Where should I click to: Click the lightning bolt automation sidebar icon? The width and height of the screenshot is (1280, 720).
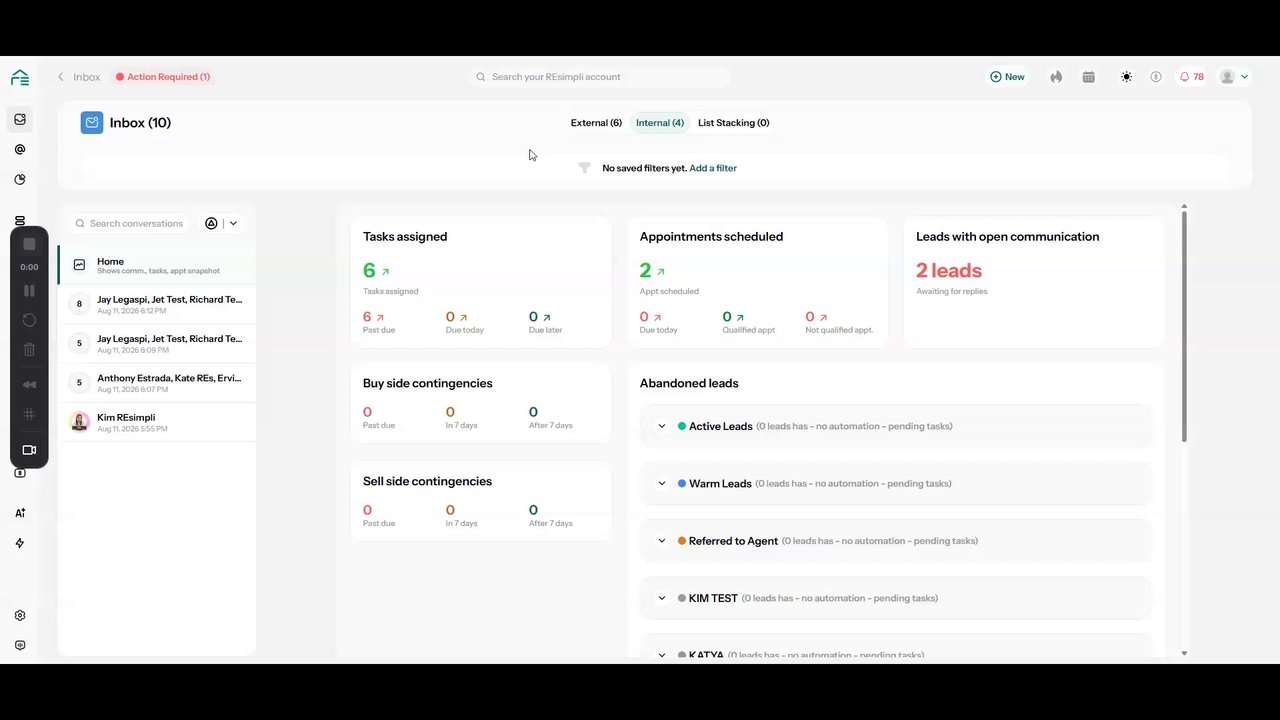[x=20, y=543]
